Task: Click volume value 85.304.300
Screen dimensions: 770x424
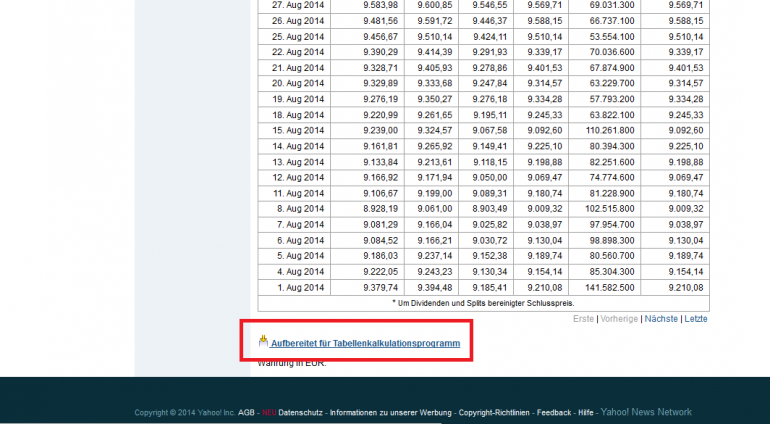Action: pyautogui.click(x=612, y=272)
